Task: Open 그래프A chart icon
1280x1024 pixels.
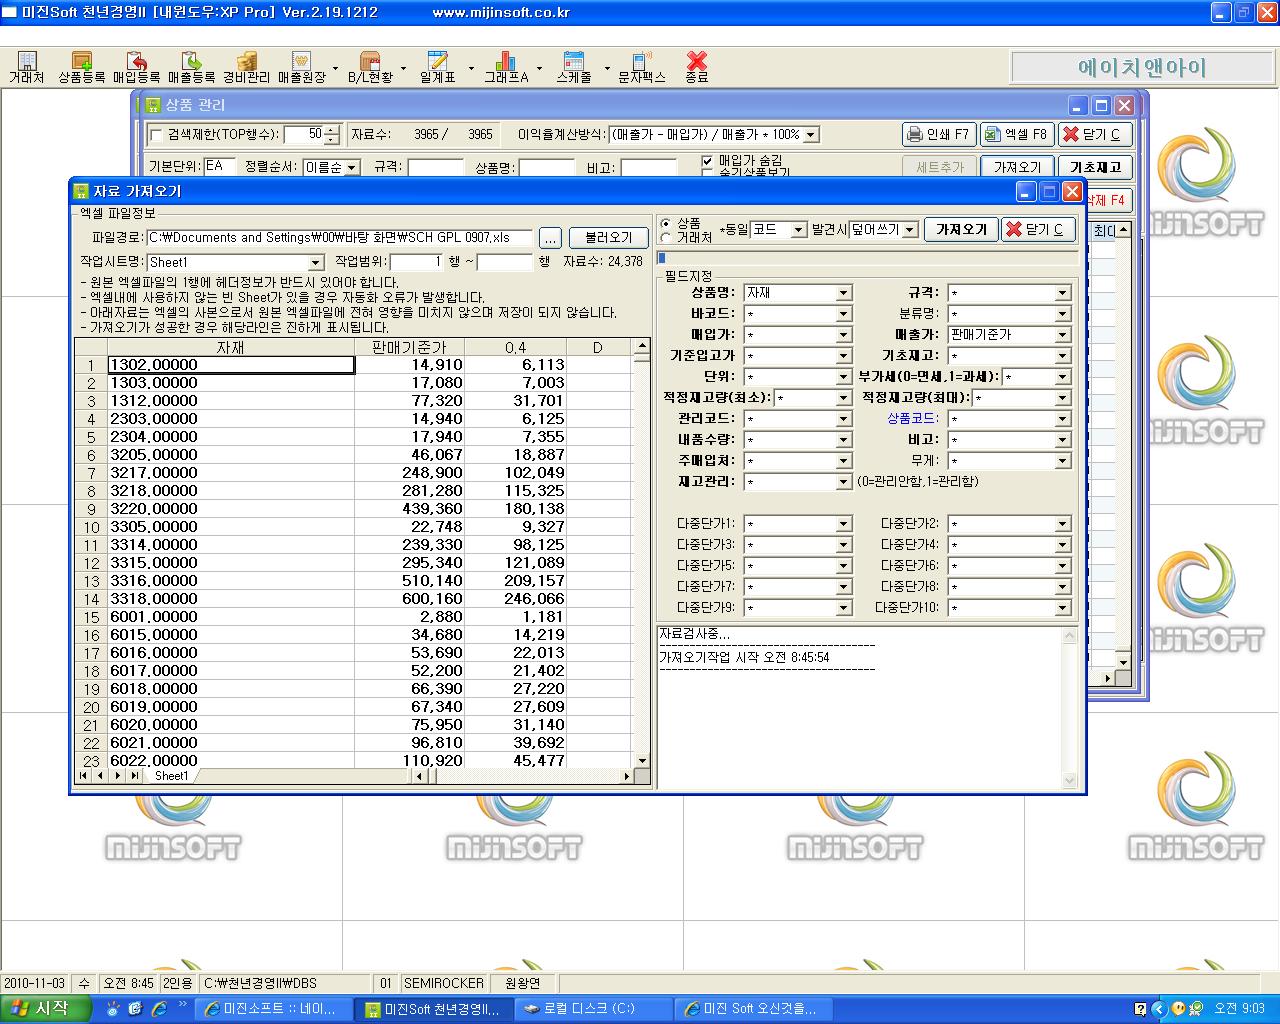Action: pos(506,68)
